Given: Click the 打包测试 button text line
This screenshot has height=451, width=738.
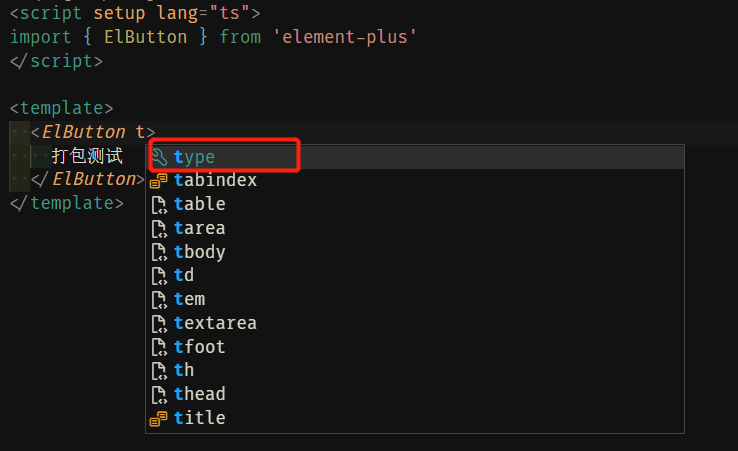Looking at the screenshot, I should [88, 156].
